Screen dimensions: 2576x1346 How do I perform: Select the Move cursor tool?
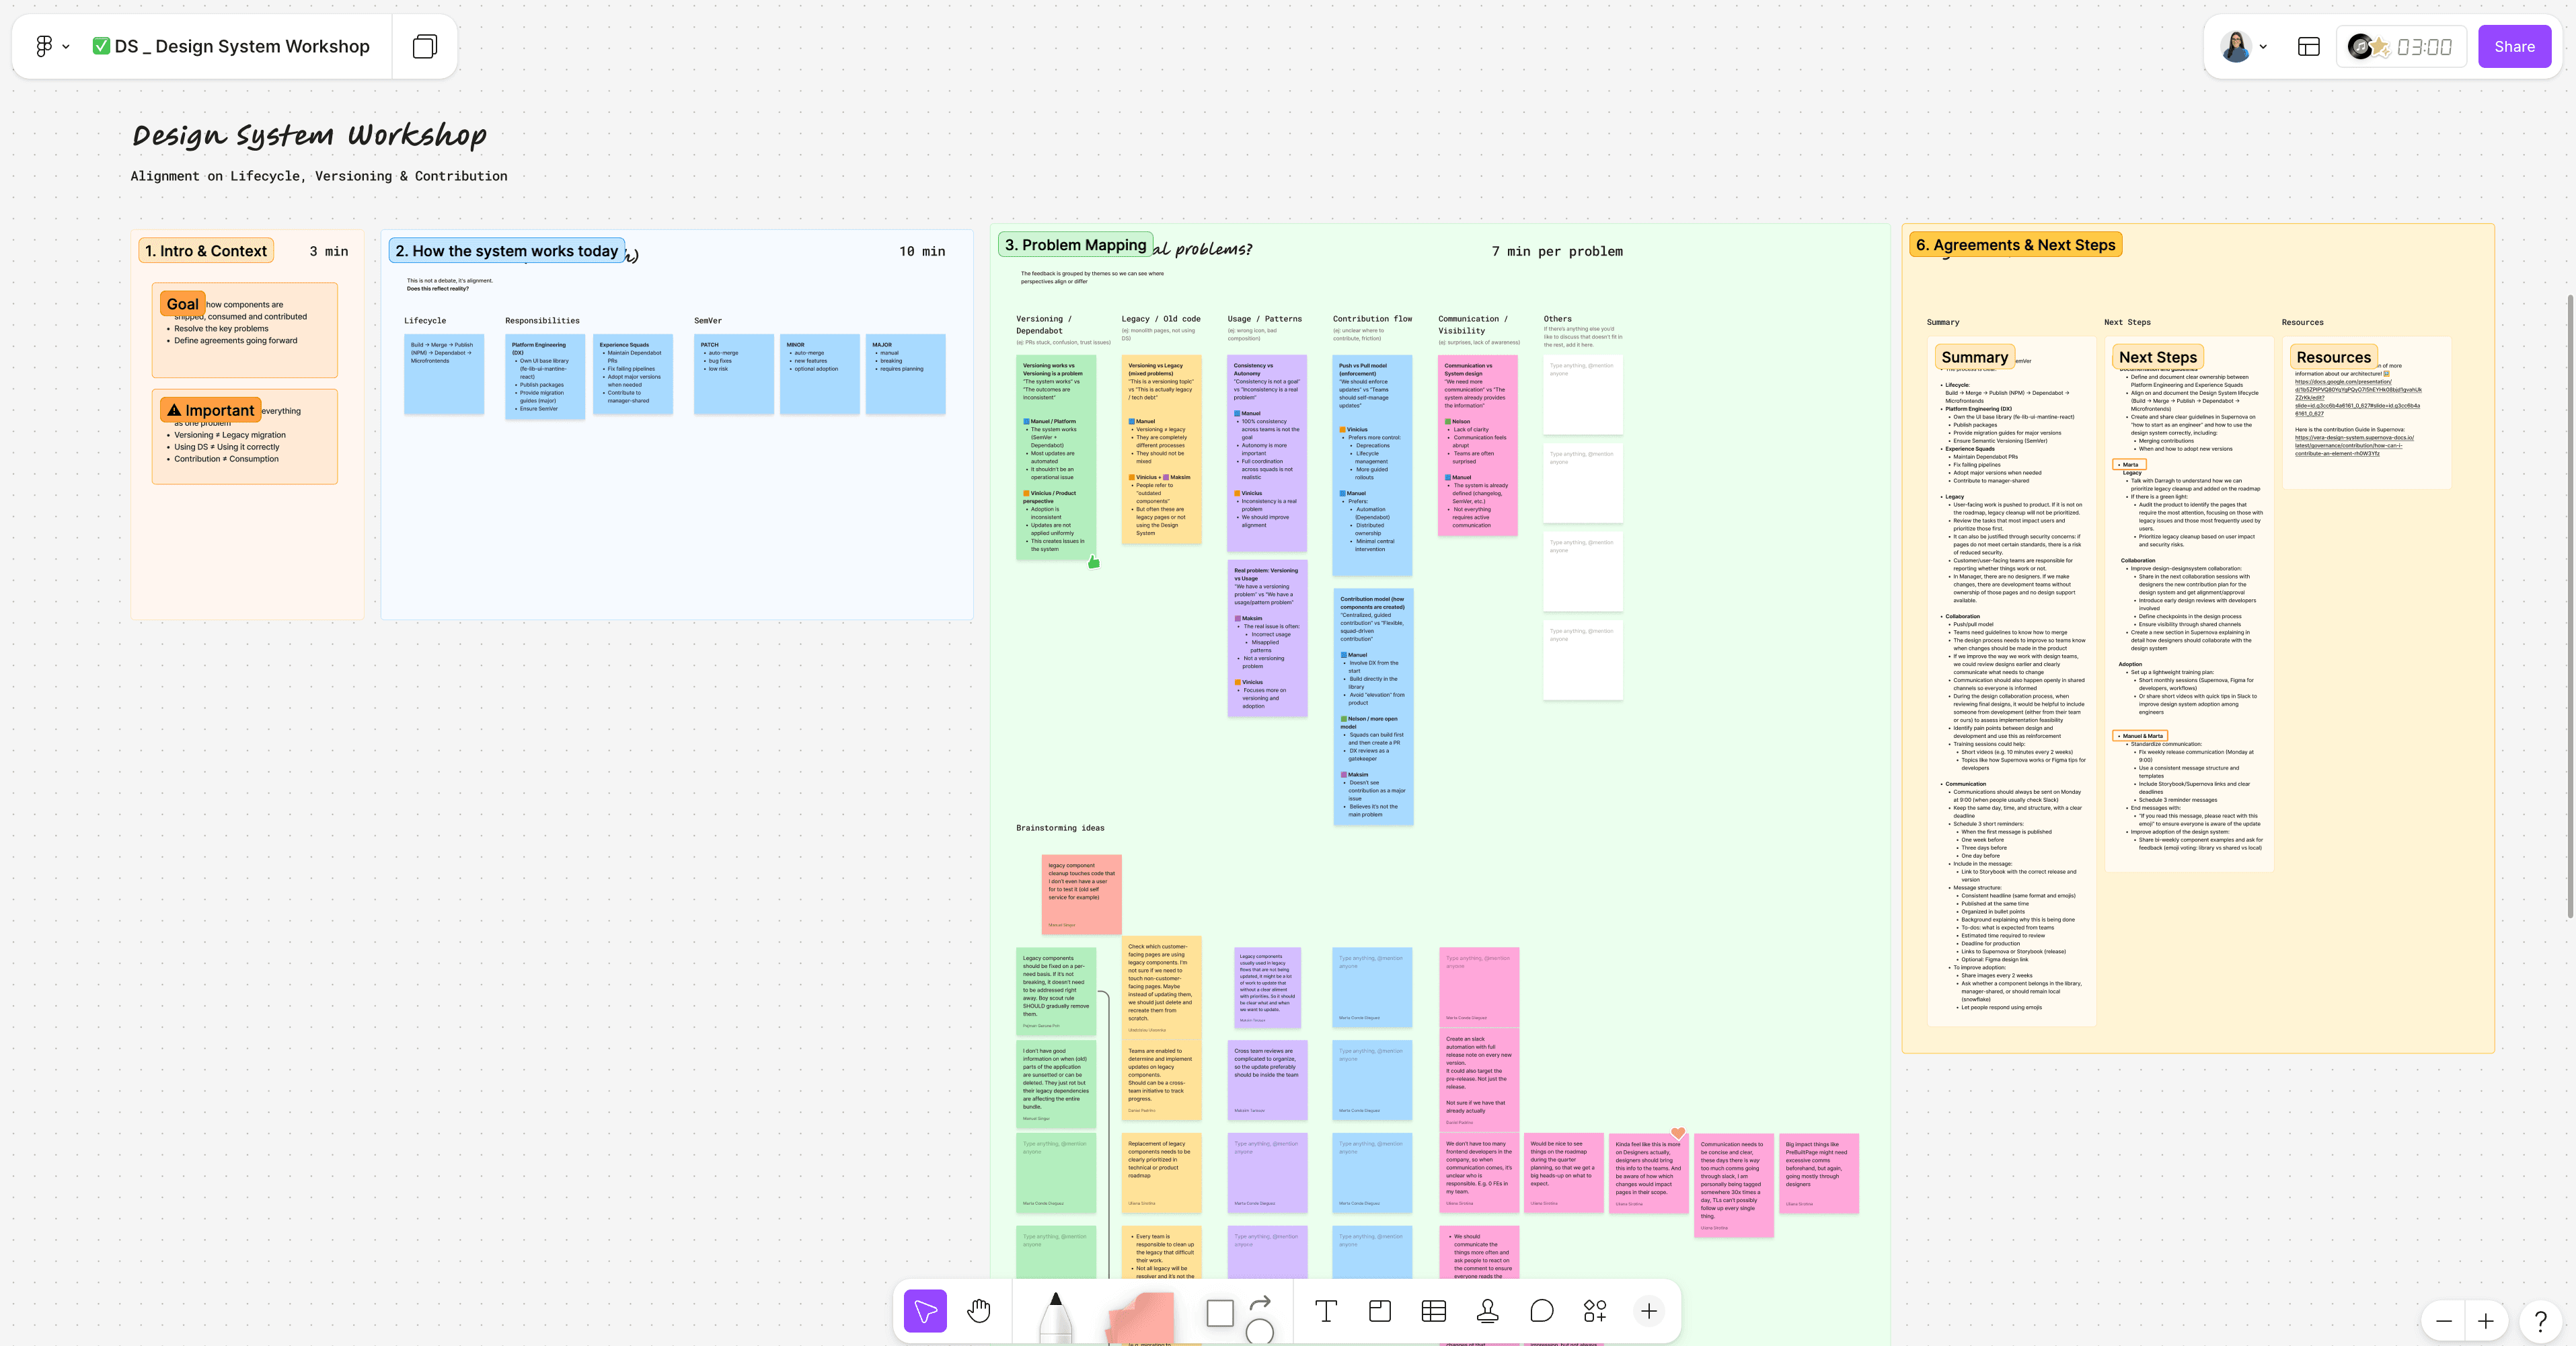tap(925, 1311)
